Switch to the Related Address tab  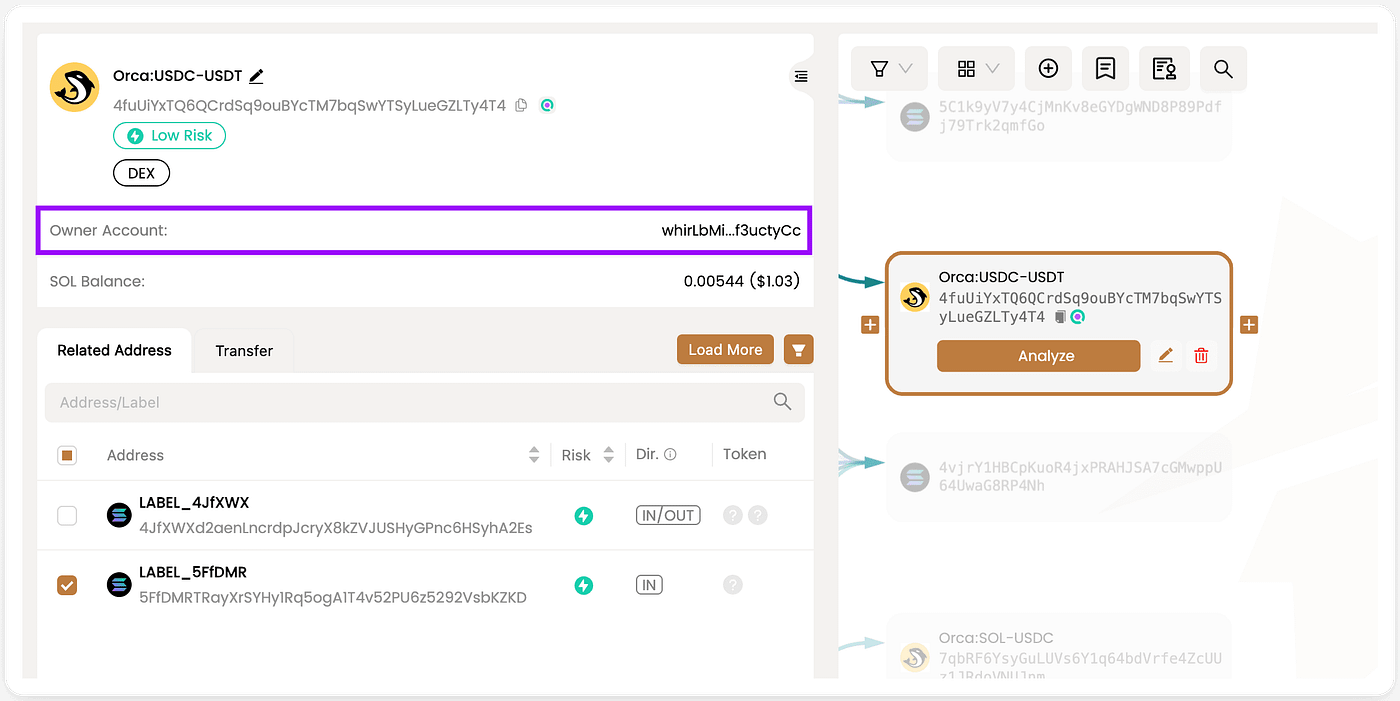(114, 350)
